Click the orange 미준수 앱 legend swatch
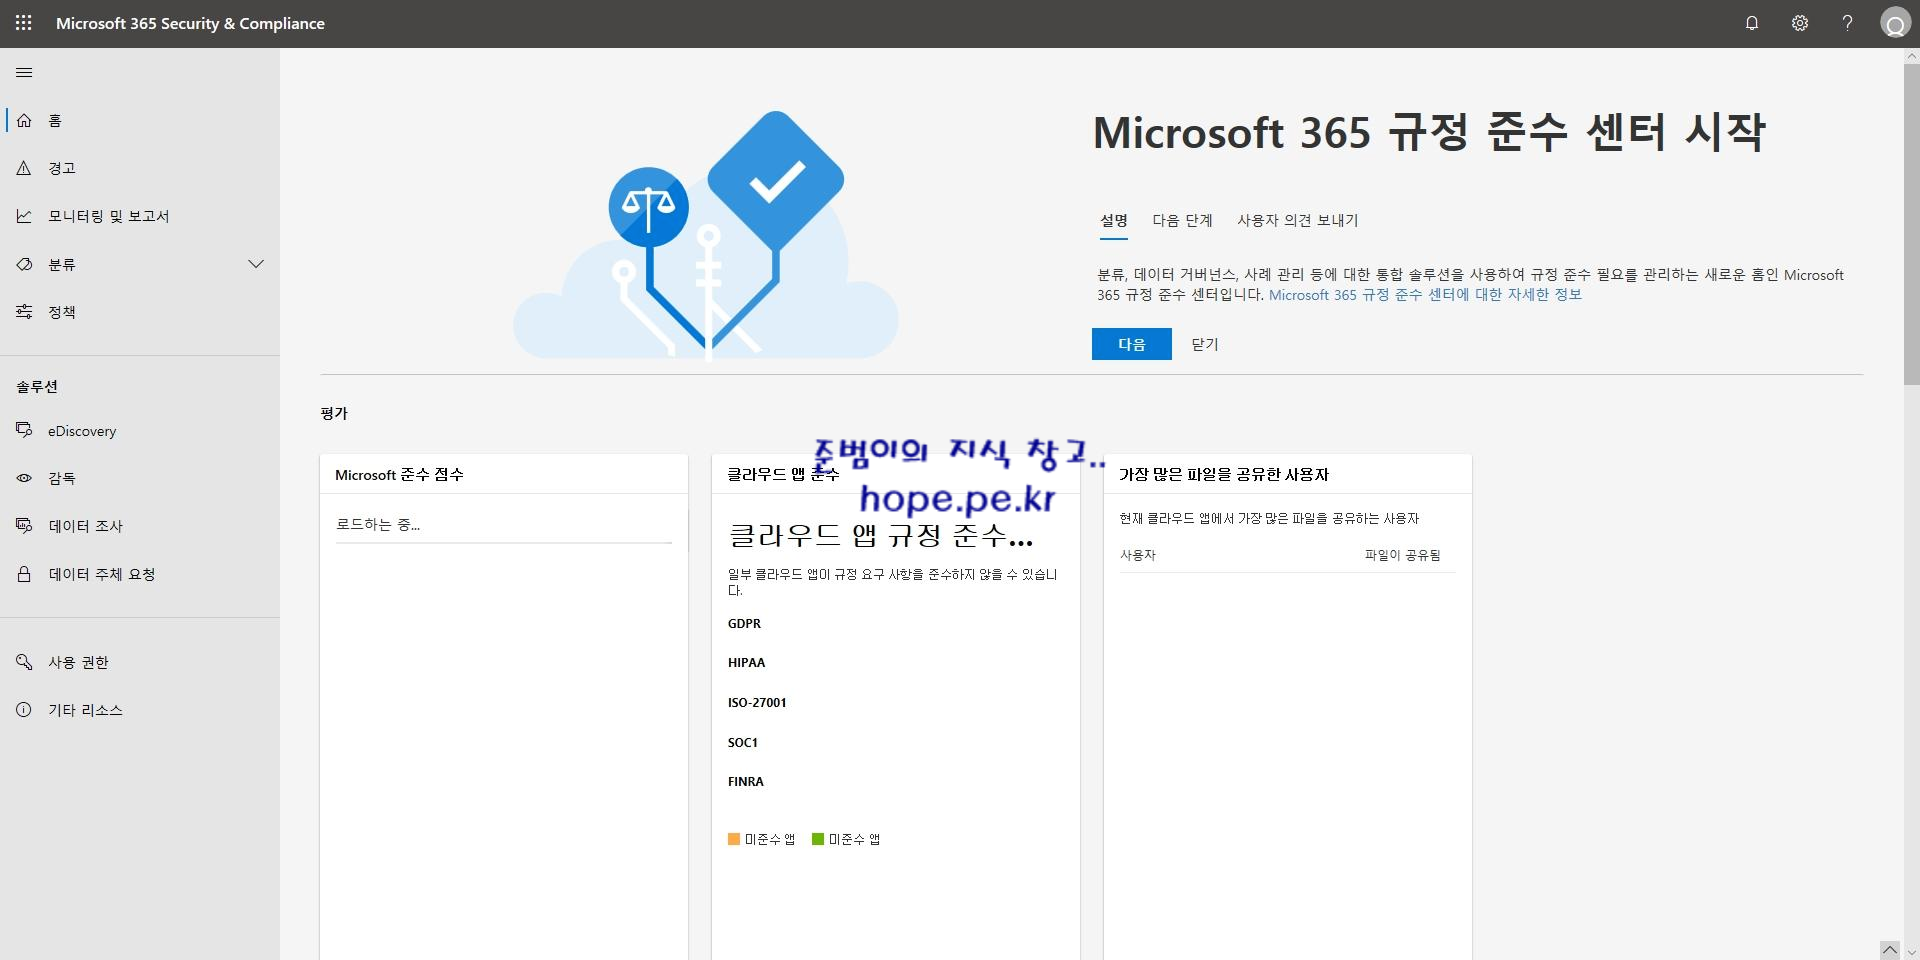 coord(734,839)
